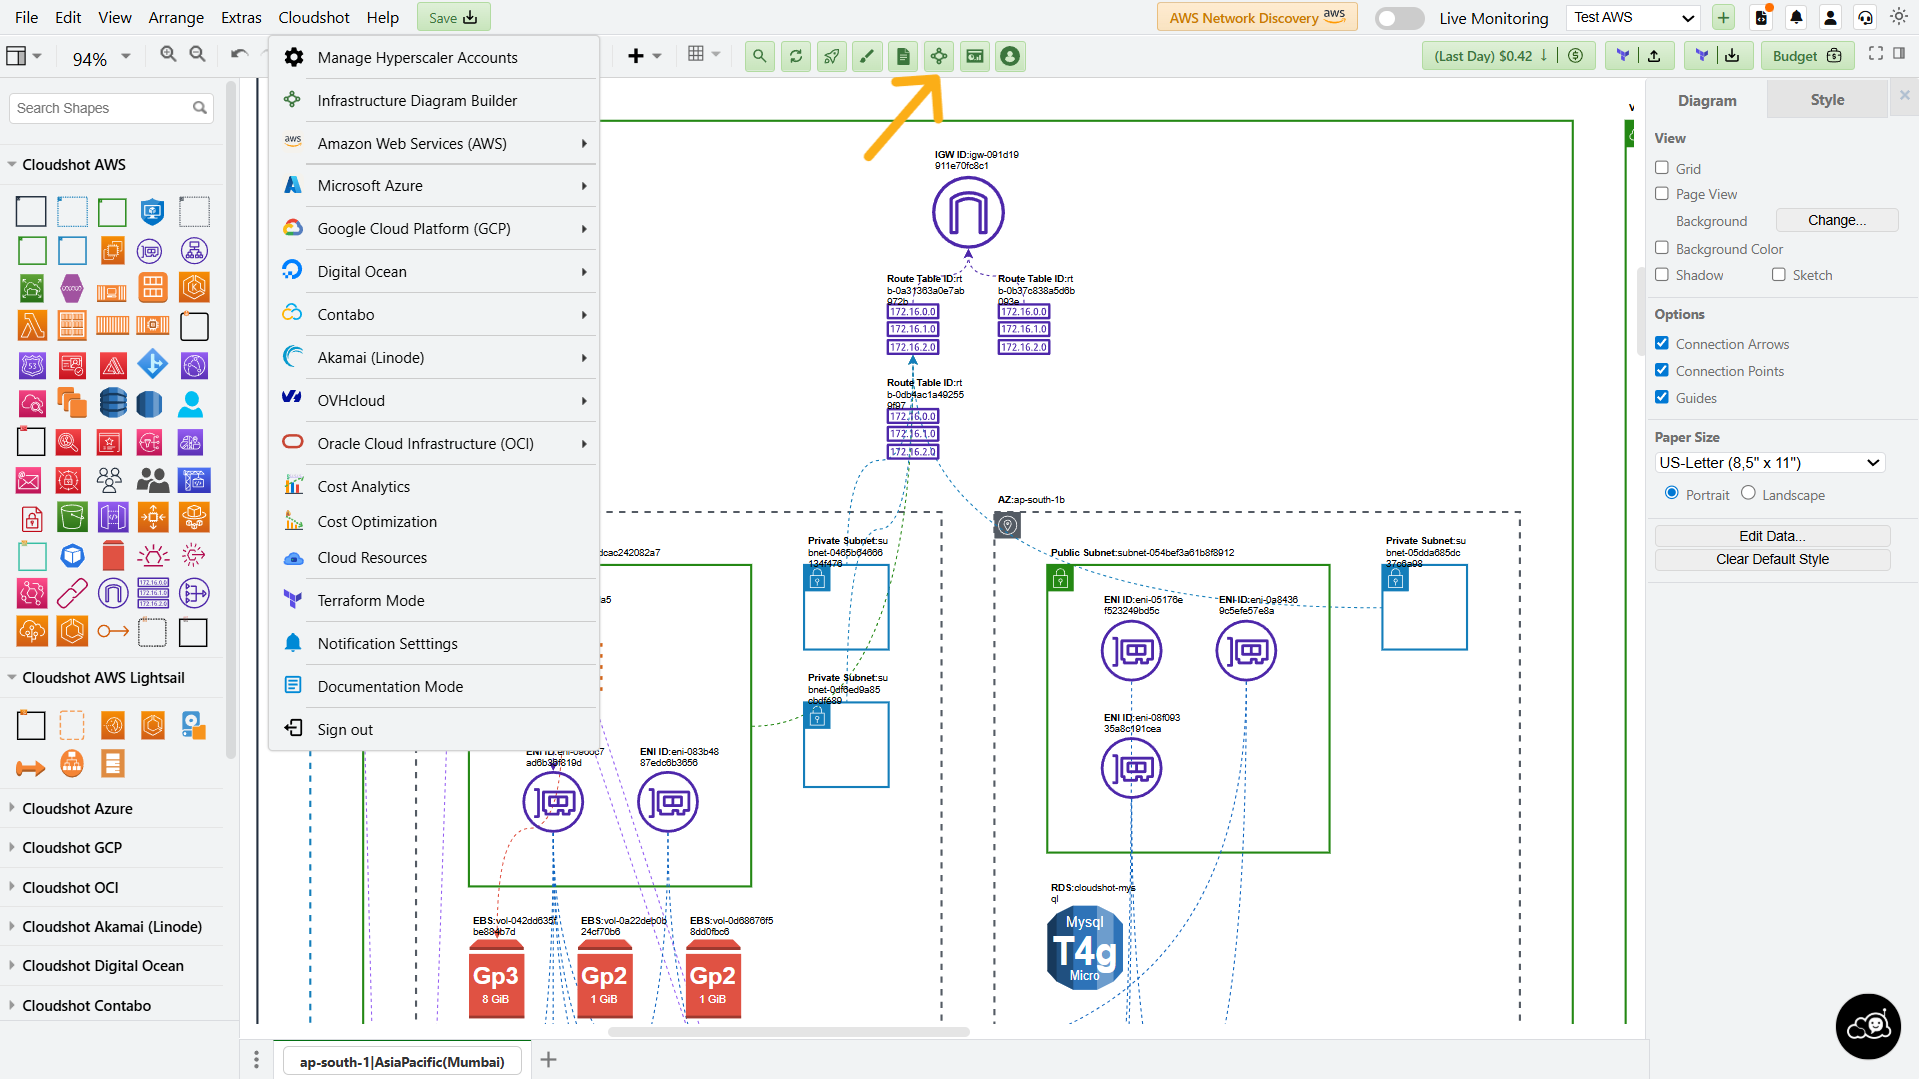
Task: Uncheck the Guides option
Action: click(1662, 397)
